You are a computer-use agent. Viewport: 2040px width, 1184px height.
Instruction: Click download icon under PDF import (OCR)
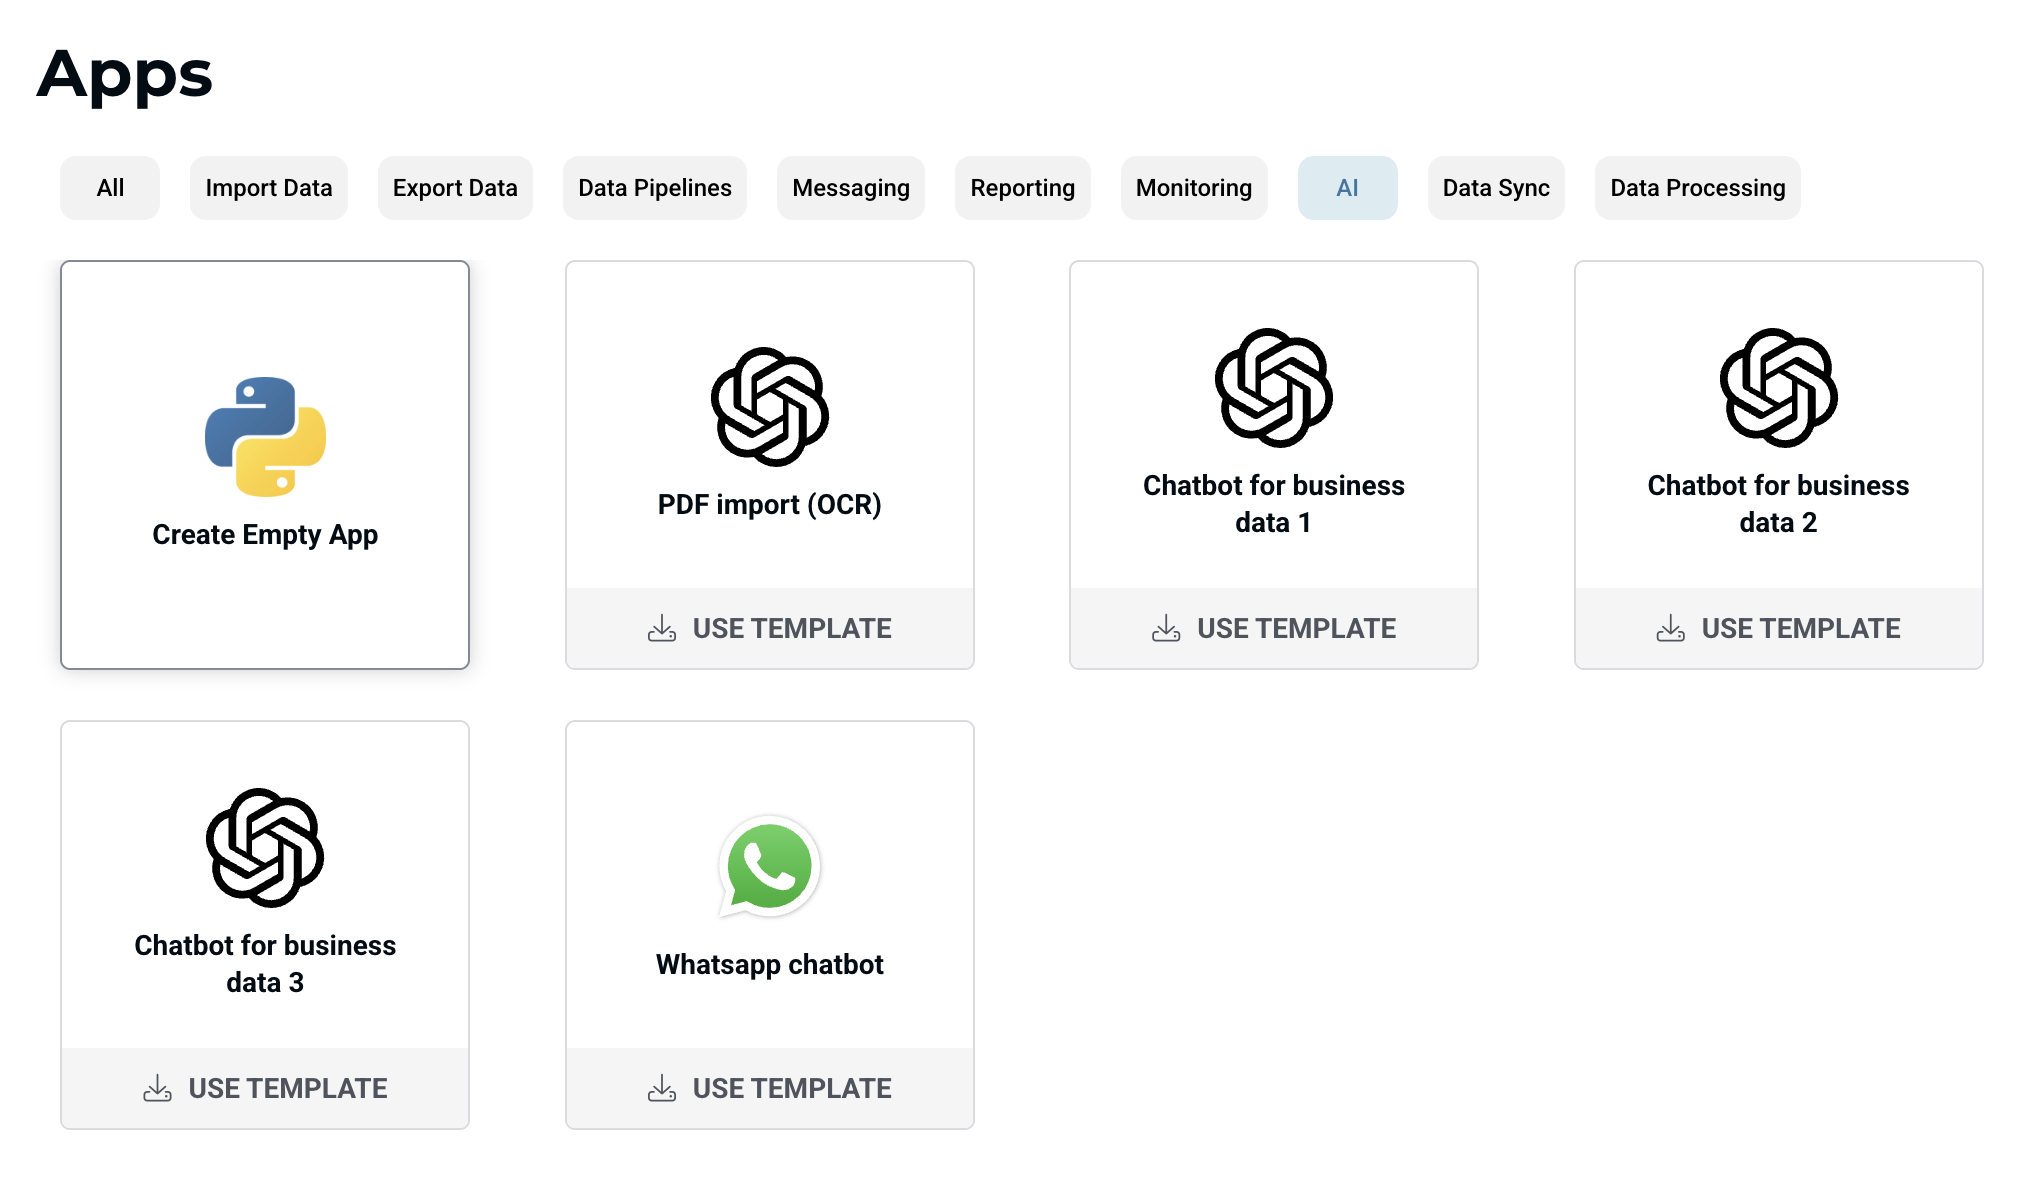point(662,628)
